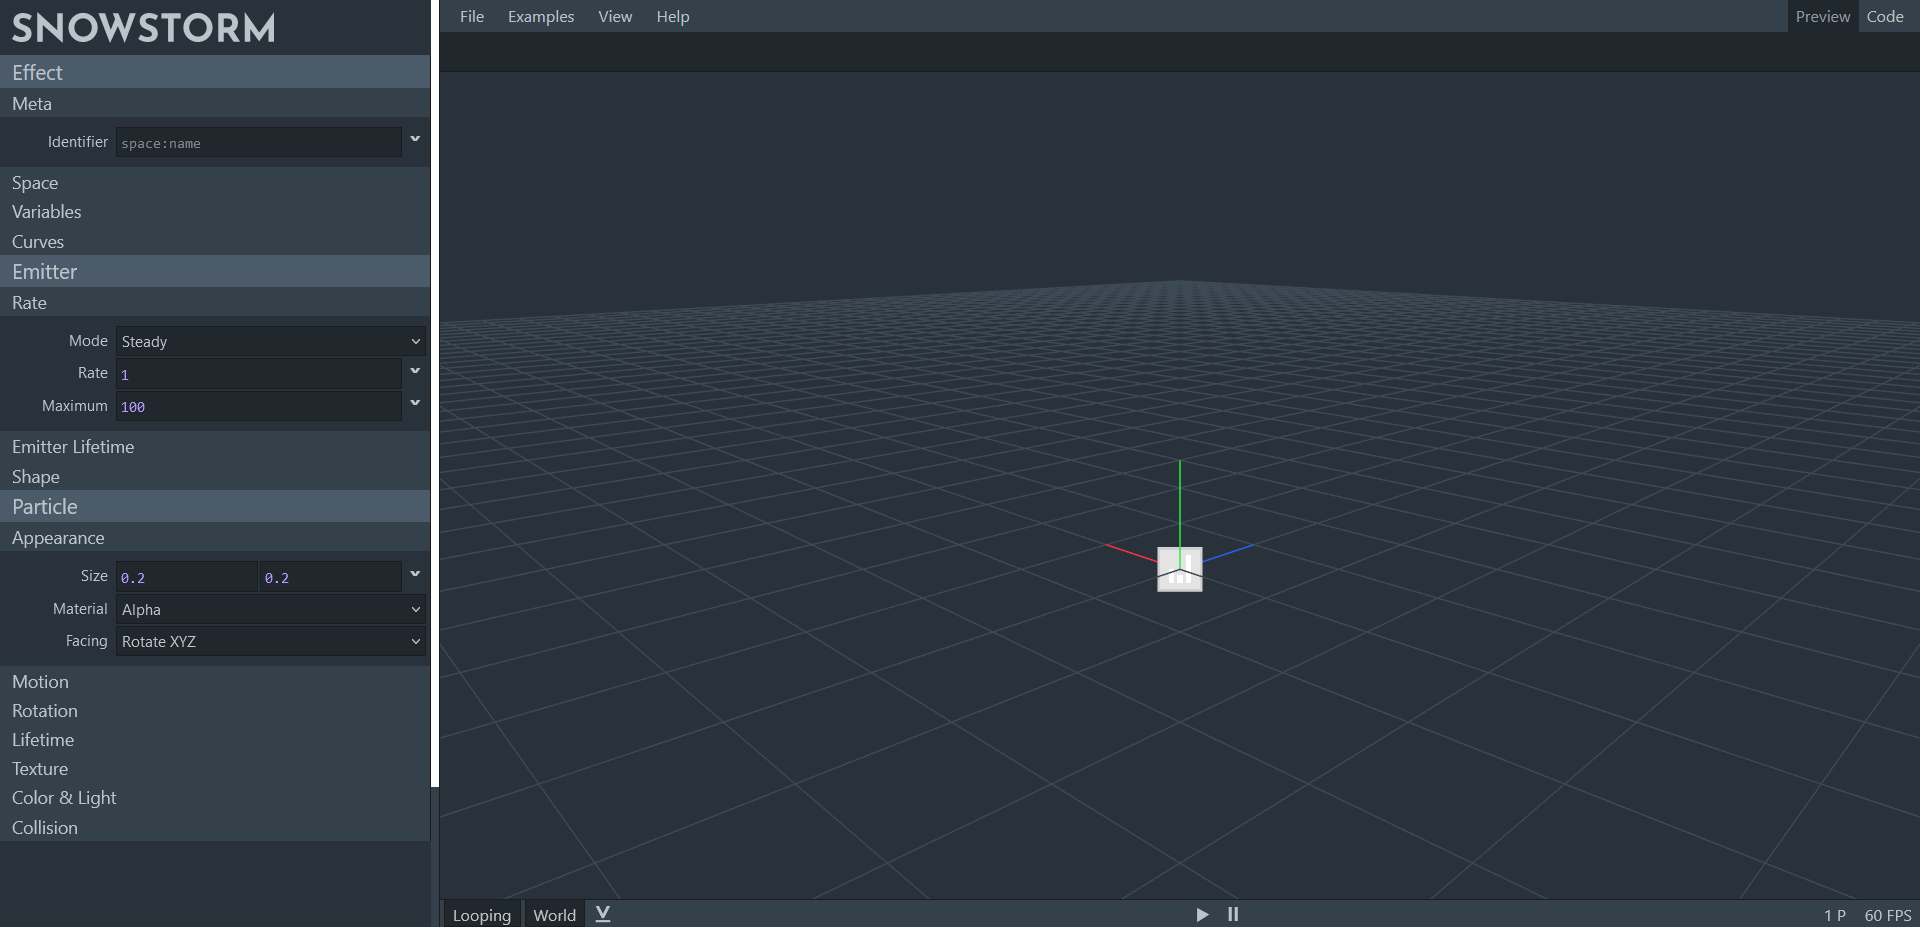Expand the Collision section
Viewport: 1920px width, 927px height.
pyautogui.click(x=215, y=828)
